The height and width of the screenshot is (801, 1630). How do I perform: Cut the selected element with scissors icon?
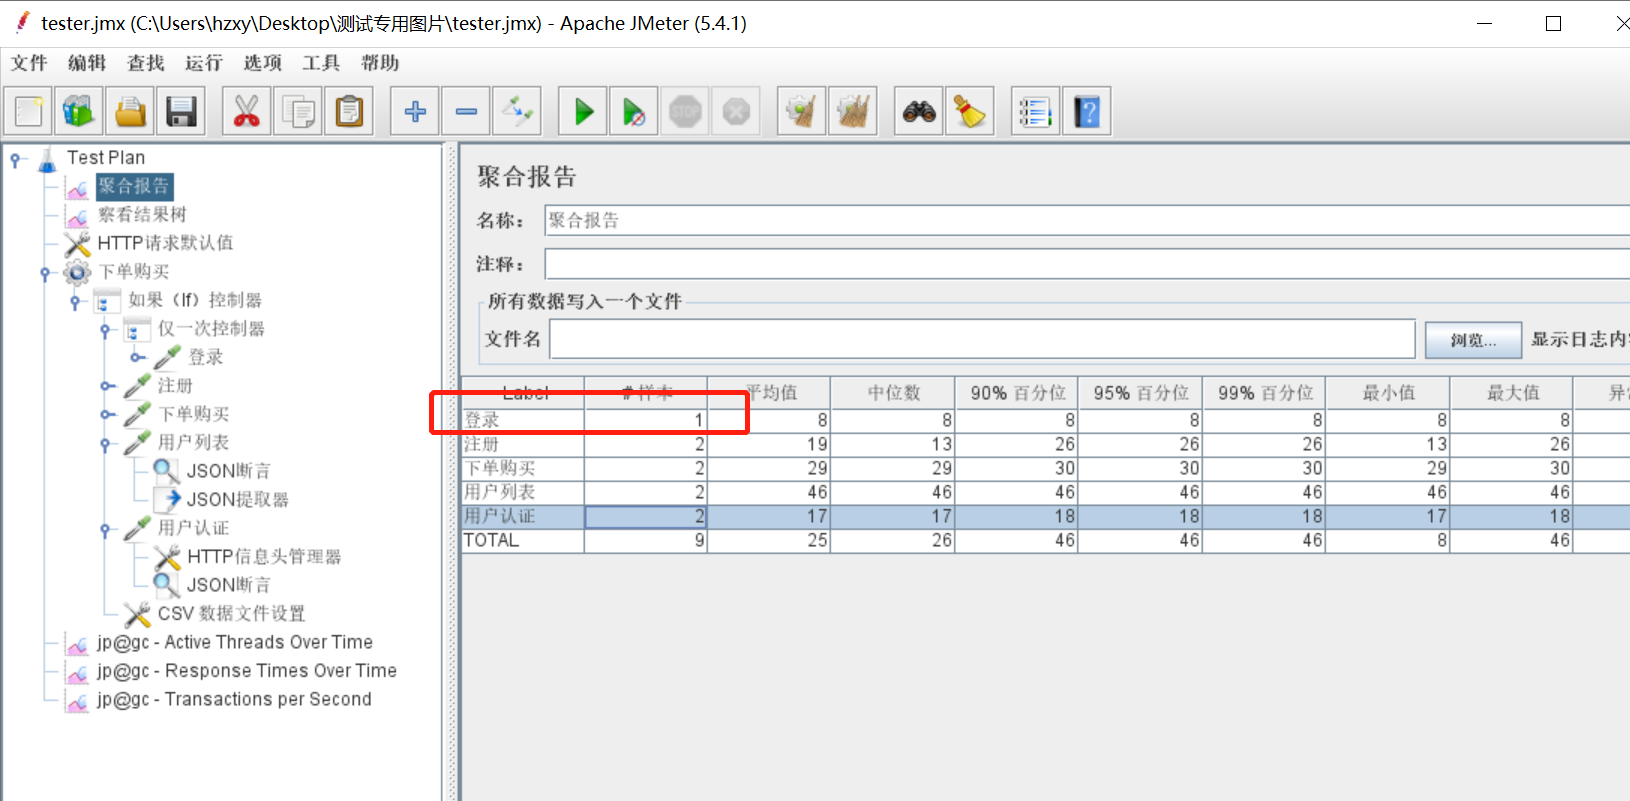coord(247,111)
